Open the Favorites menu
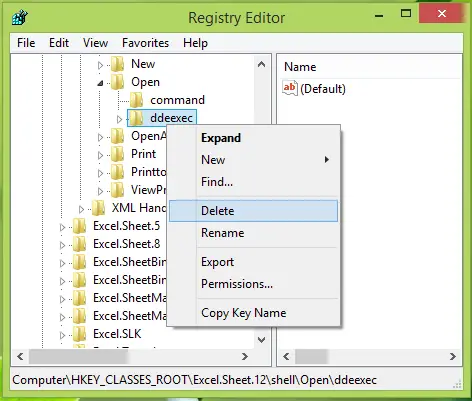This screenshot has height=401, width=472. (x=145, y=43)
